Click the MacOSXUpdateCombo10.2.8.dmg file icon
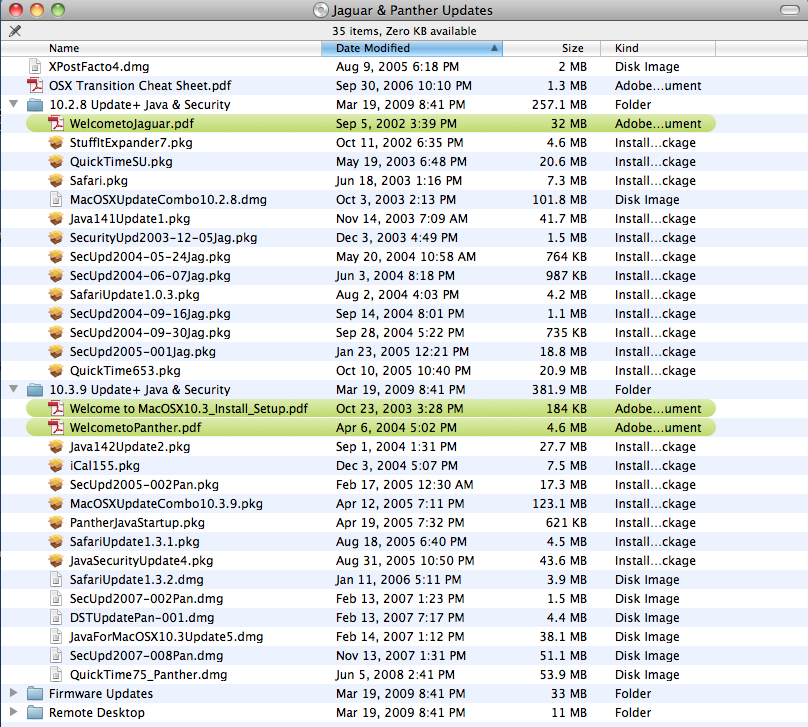Screen dimensions: 808x727 [x=56, y=199]
